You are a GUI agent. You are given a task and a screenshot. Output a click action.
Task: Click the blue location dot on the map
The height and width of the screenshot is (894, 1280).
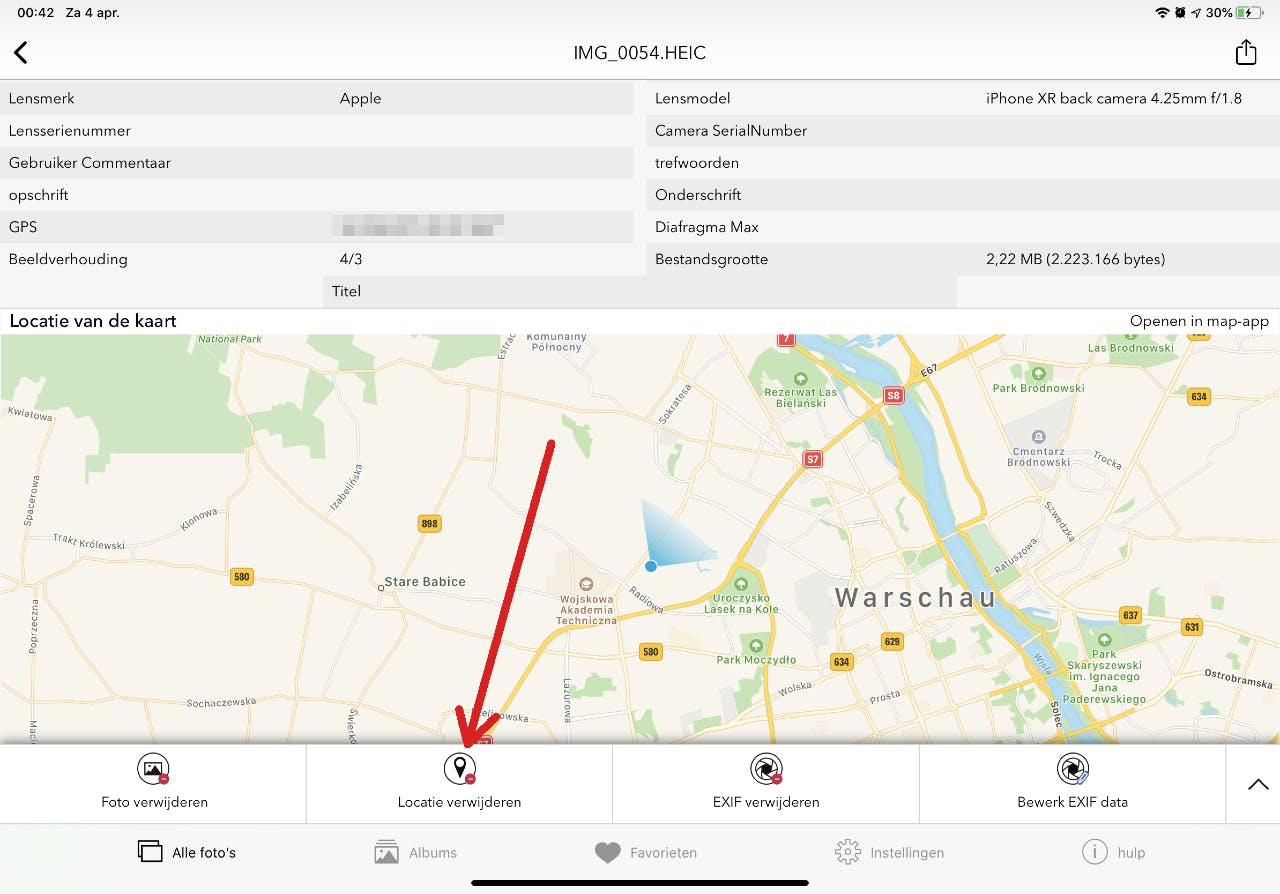point(651,565)
